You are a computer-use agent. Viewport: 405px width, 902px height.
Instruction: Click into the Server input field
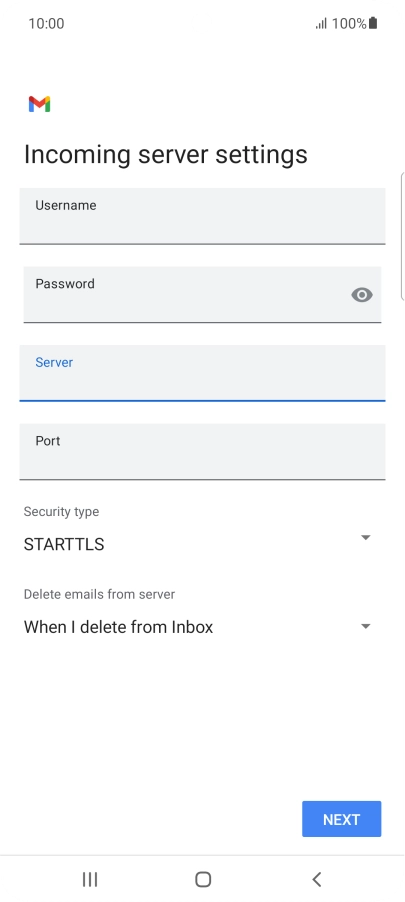(202, 373)
